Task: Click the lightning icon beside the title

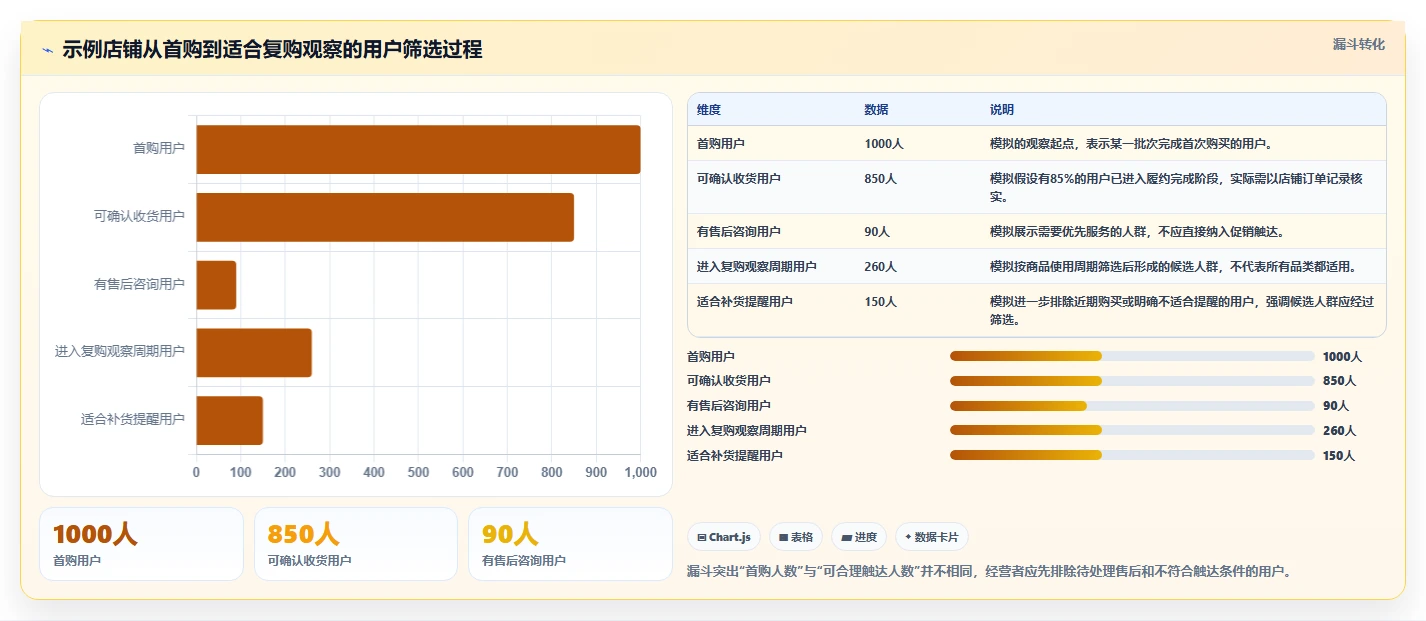Action: pos(48,50)
